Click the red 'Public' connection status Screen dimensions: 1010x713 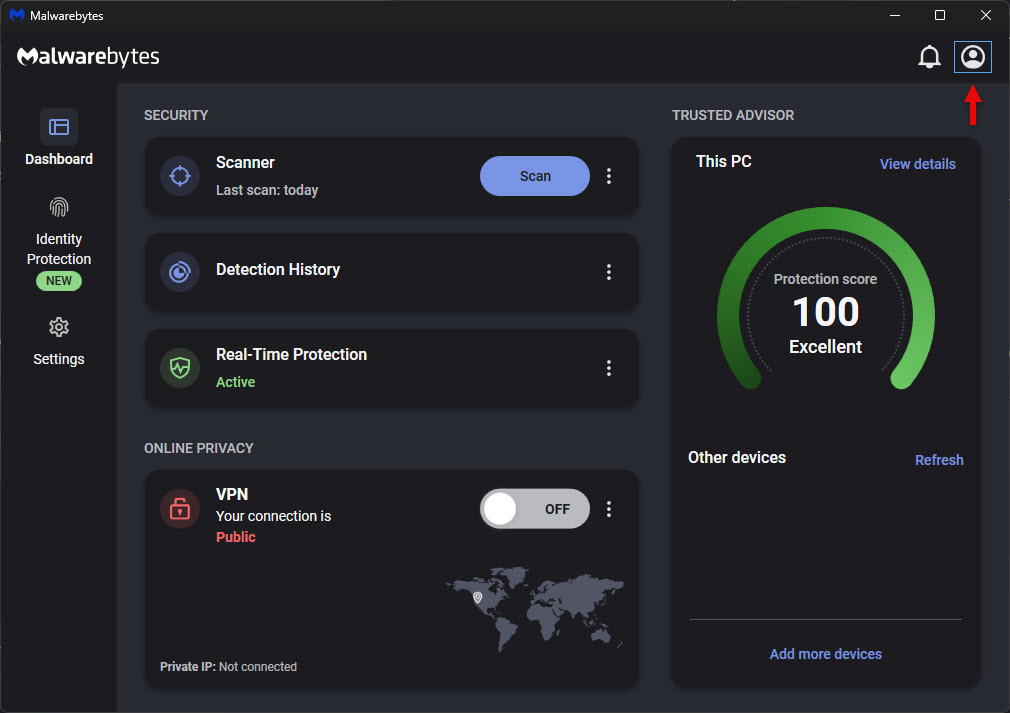tap(236, 537)
